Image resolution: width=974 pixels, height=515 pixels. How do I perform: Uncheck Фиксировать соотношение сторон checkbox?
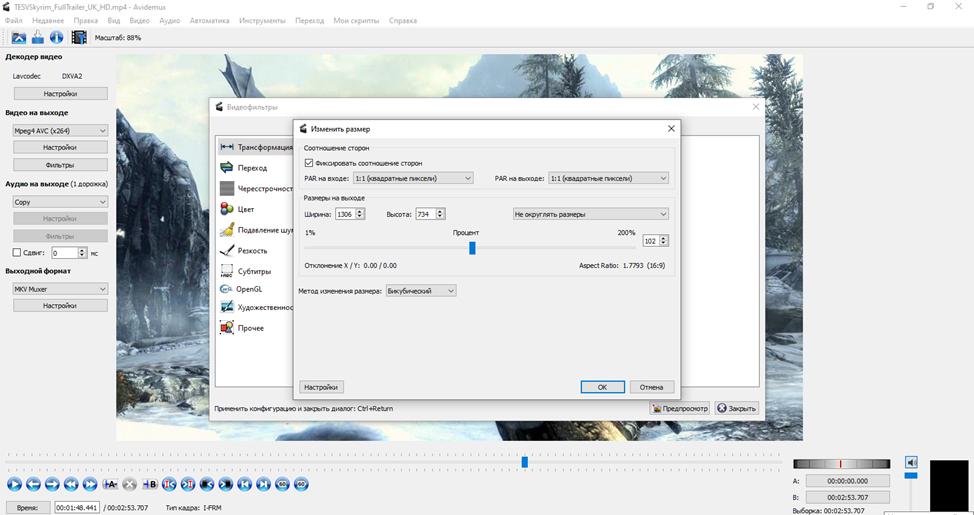(x=309, y=163)
